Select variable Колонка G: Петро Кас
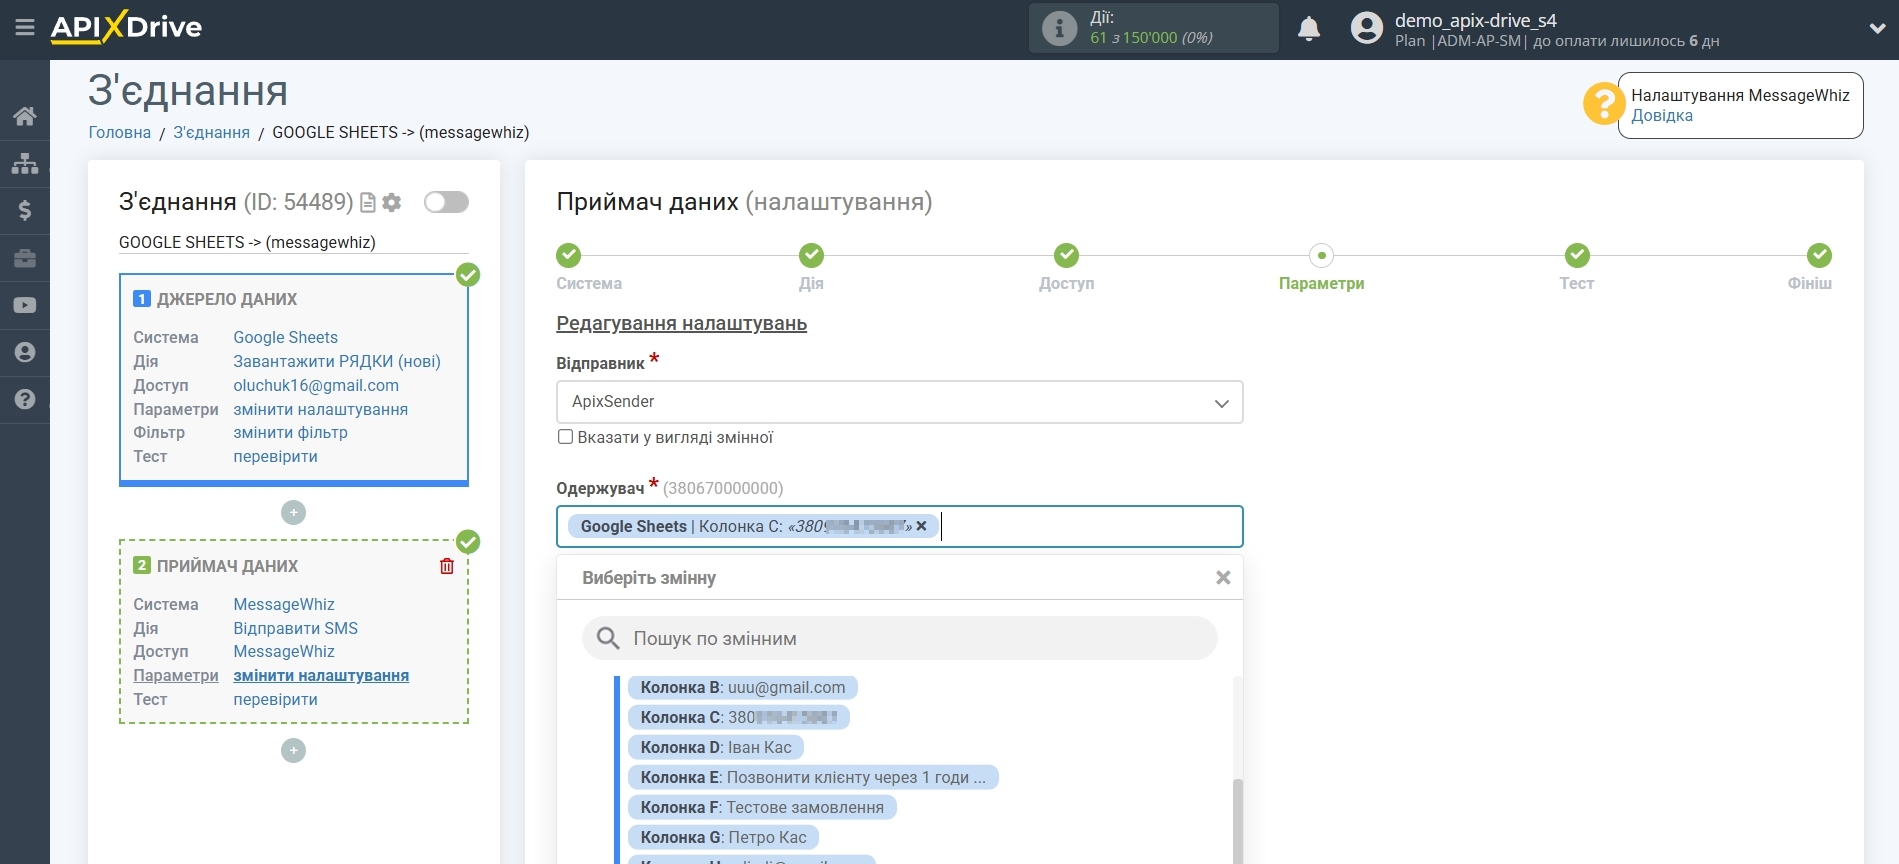Screen dimensions: 1899x864 (x=723, y=837)
